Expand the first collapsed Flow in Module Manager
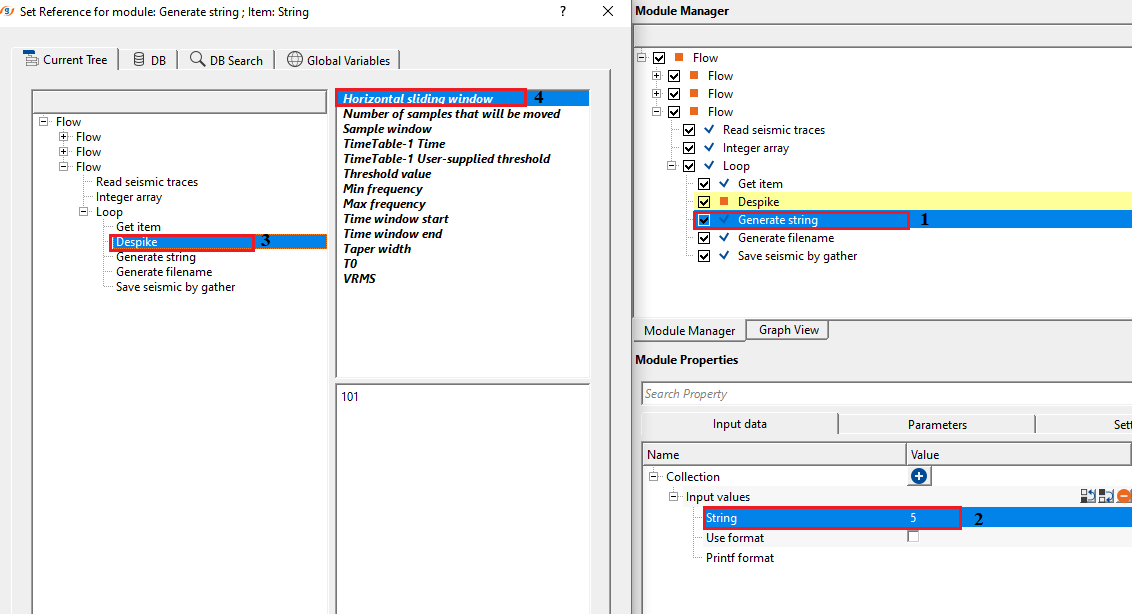 pos(657,76)
